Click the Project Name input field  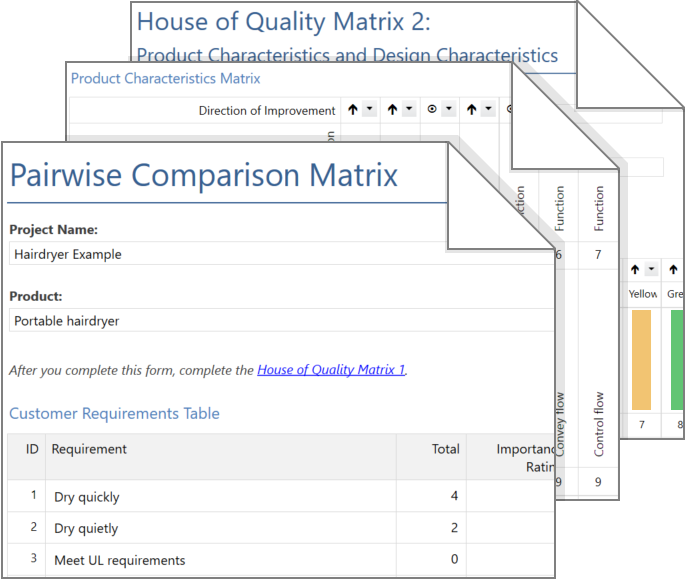click(x=280, y=254)
